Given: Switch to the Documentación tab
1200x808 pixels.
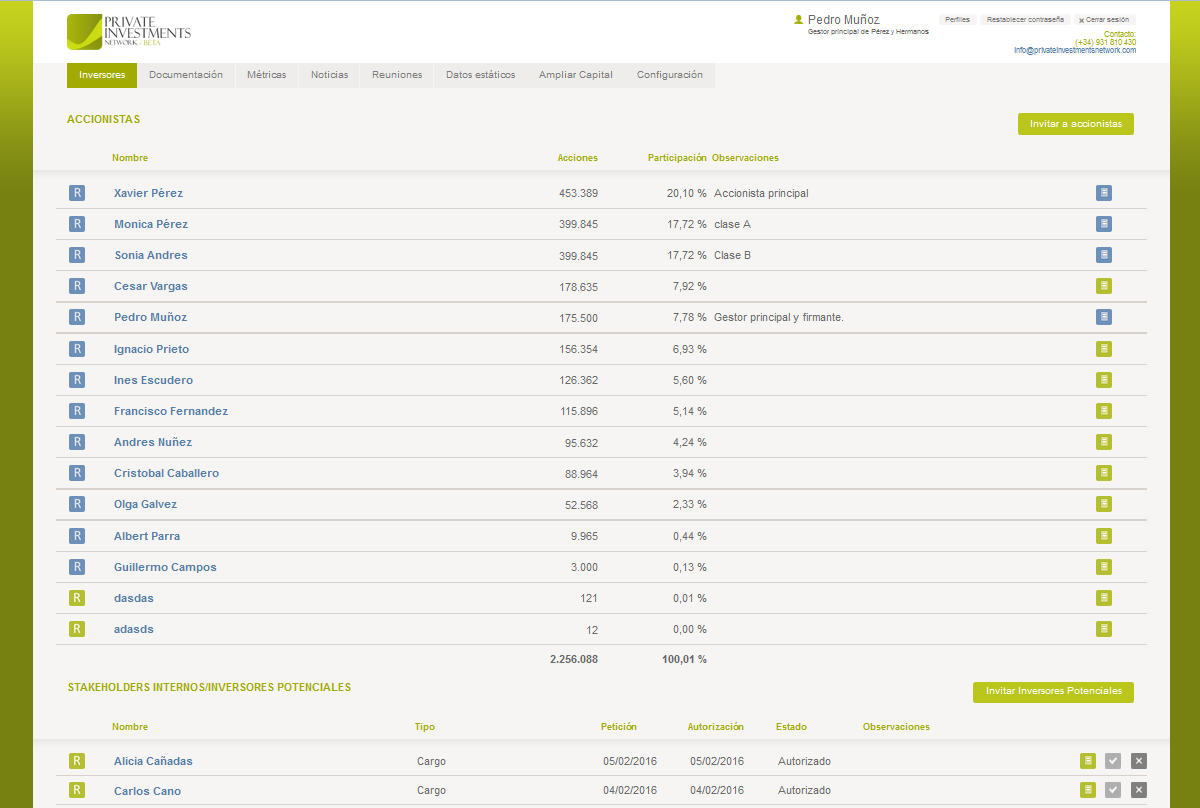Looking at the screenshot, I should click(x=186, y=75).
